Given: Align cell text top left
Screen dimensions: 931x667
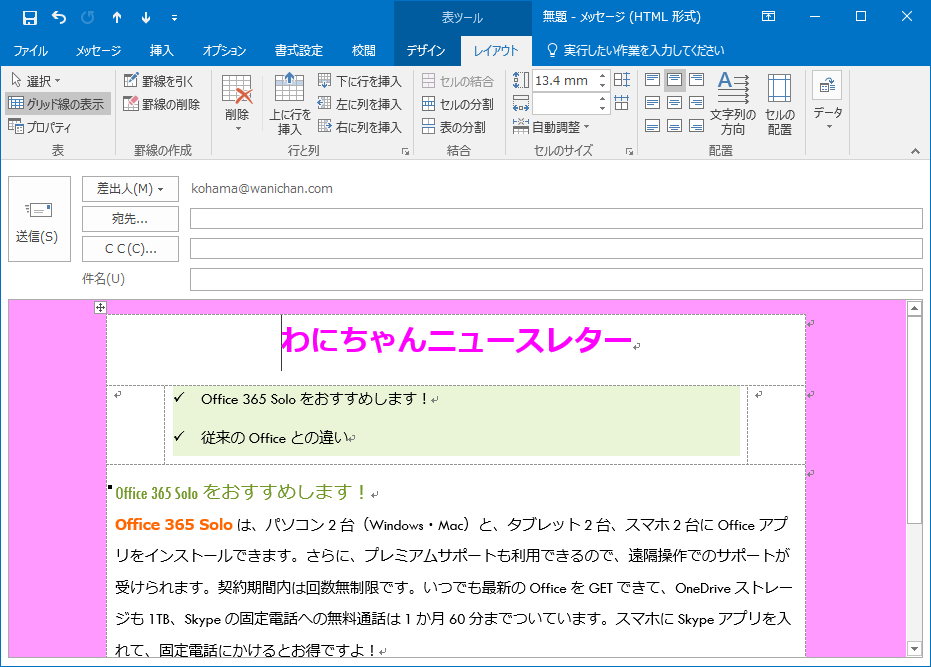Looking at the screenshot, I should coord(653,80).
